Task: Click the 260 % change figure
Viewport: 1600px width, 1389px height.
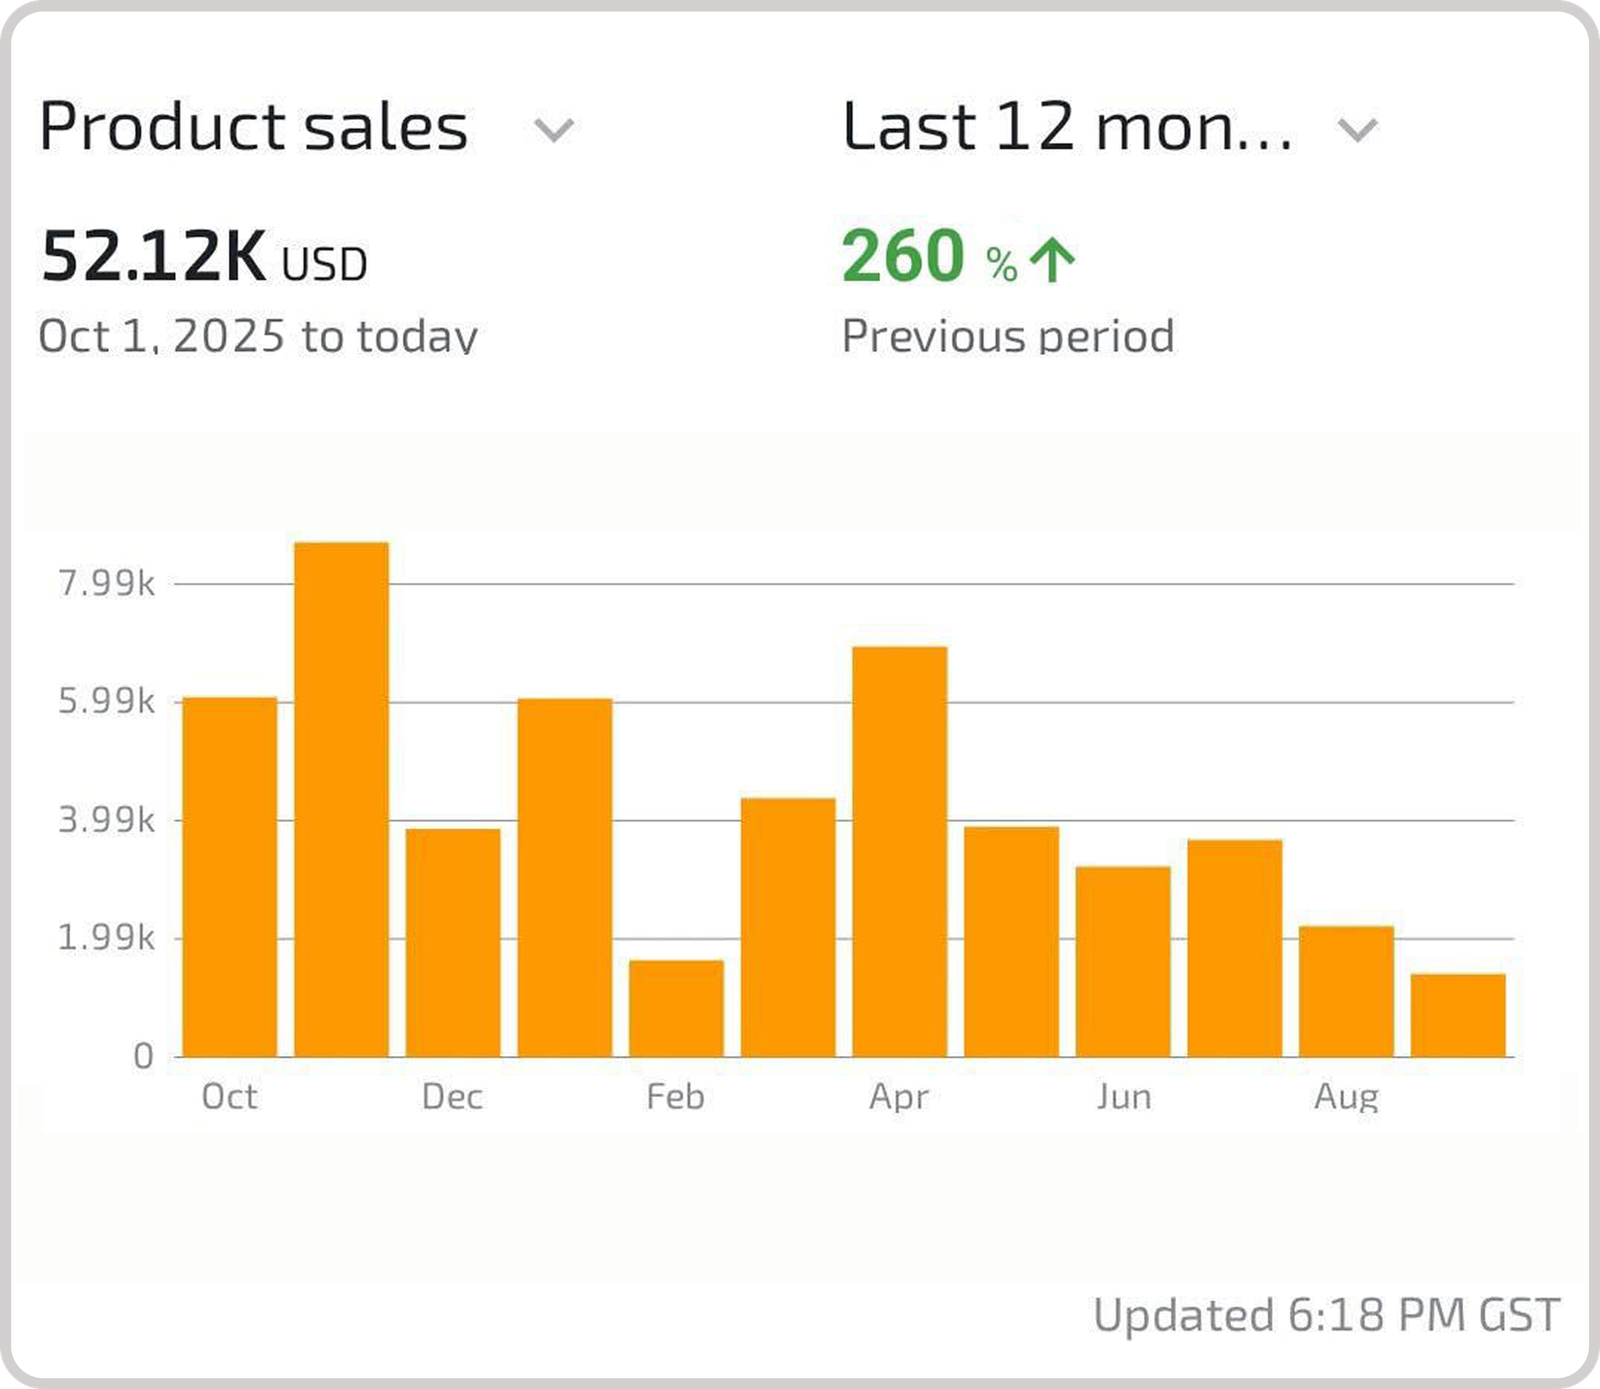Action: (903, 258)
